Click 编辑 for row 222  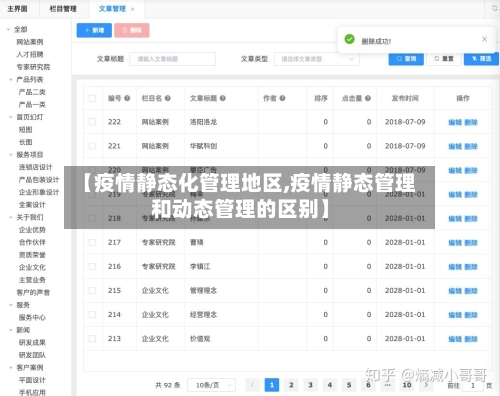click(455, 122)
